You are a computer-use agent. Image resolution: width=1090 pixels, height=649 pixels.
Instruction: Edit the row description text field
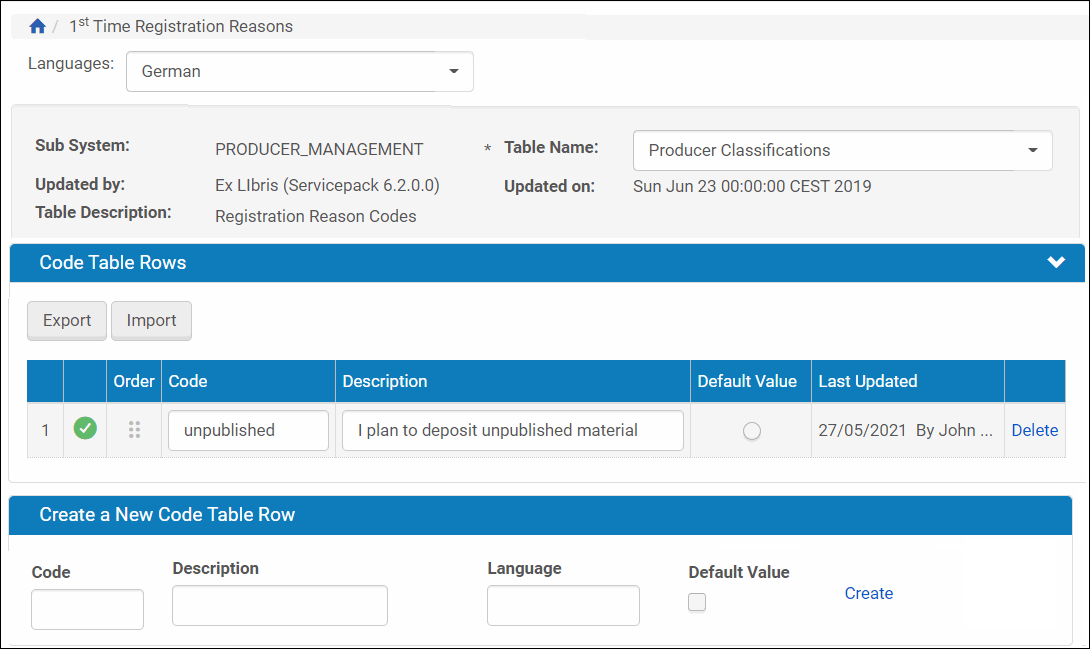512,430
